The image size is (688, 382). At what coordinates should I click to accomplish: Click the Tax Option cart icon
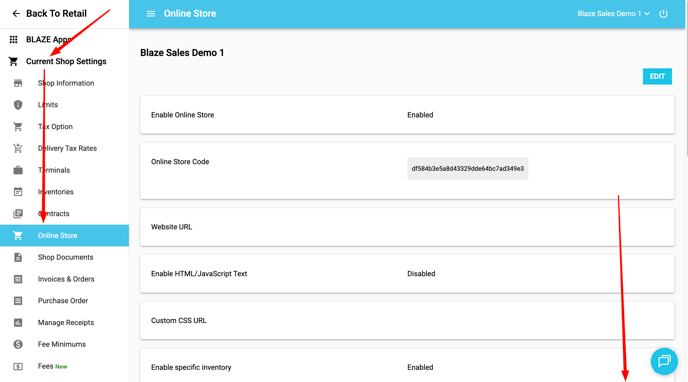(x=18, y=126)
